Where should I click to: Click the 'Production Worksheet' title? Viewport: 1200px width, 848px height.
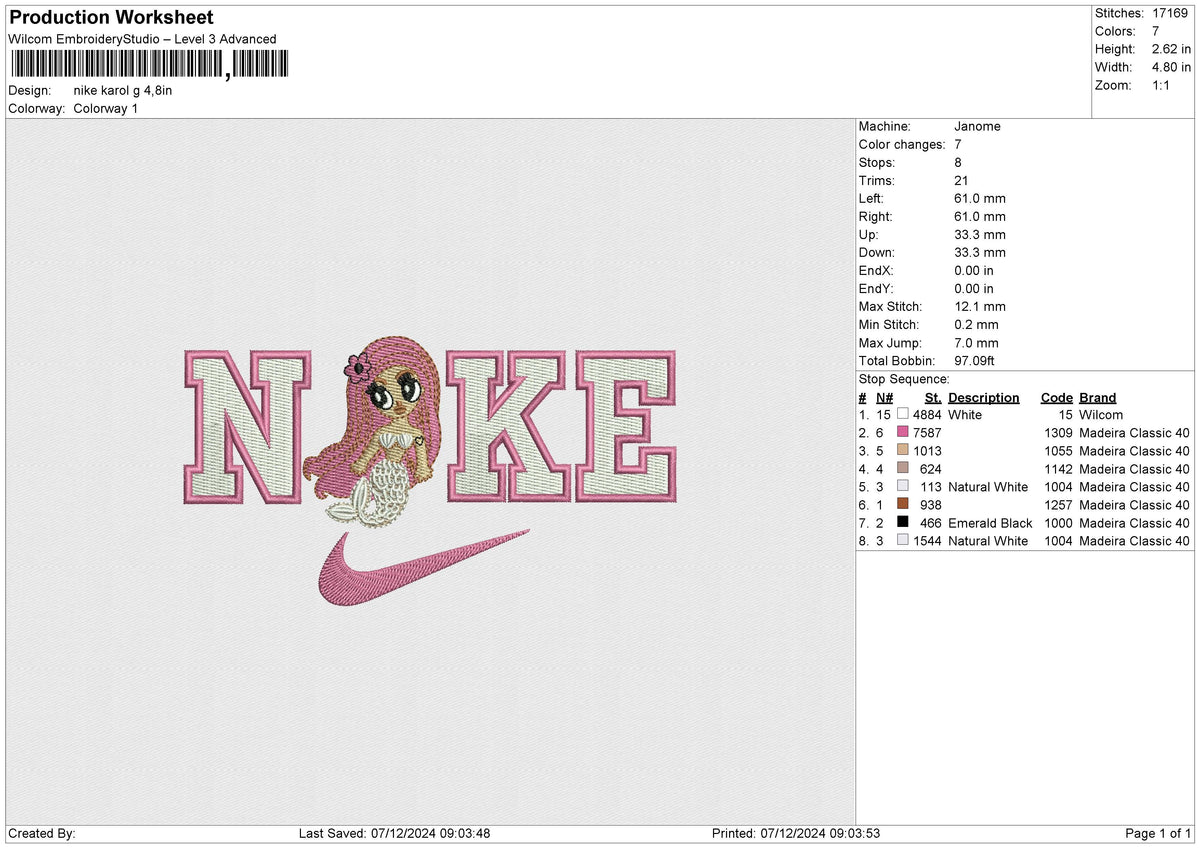point(110,18)
